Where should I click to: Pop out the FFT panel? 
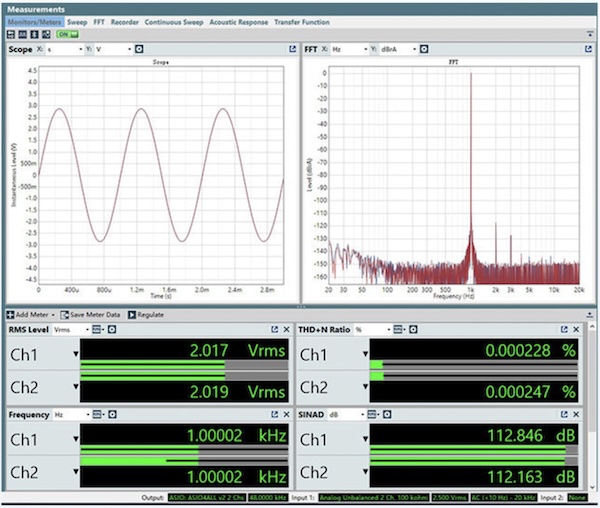(x=589, y=49)
